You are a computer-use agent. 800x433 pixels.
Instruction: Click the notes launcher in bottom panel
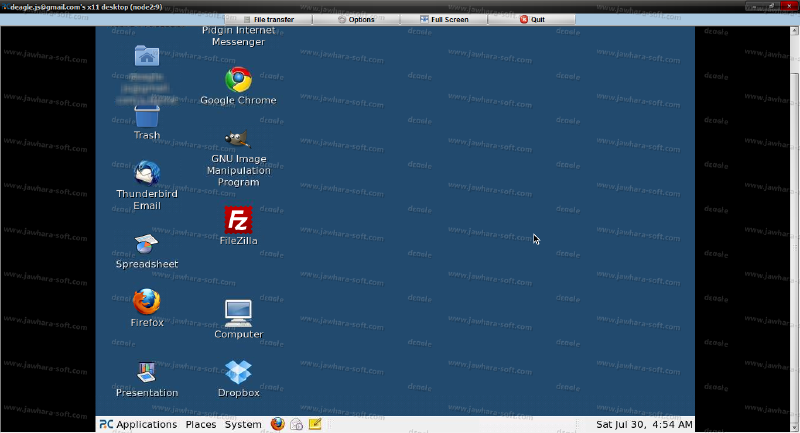315,424
